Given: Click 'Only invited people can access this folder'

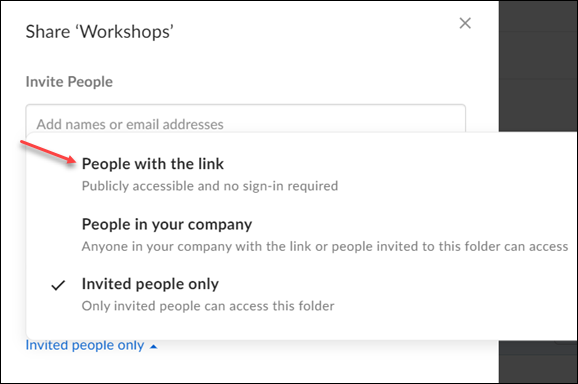Looking at the screenshot, I should pyautogui.click(x=208, y=306).
